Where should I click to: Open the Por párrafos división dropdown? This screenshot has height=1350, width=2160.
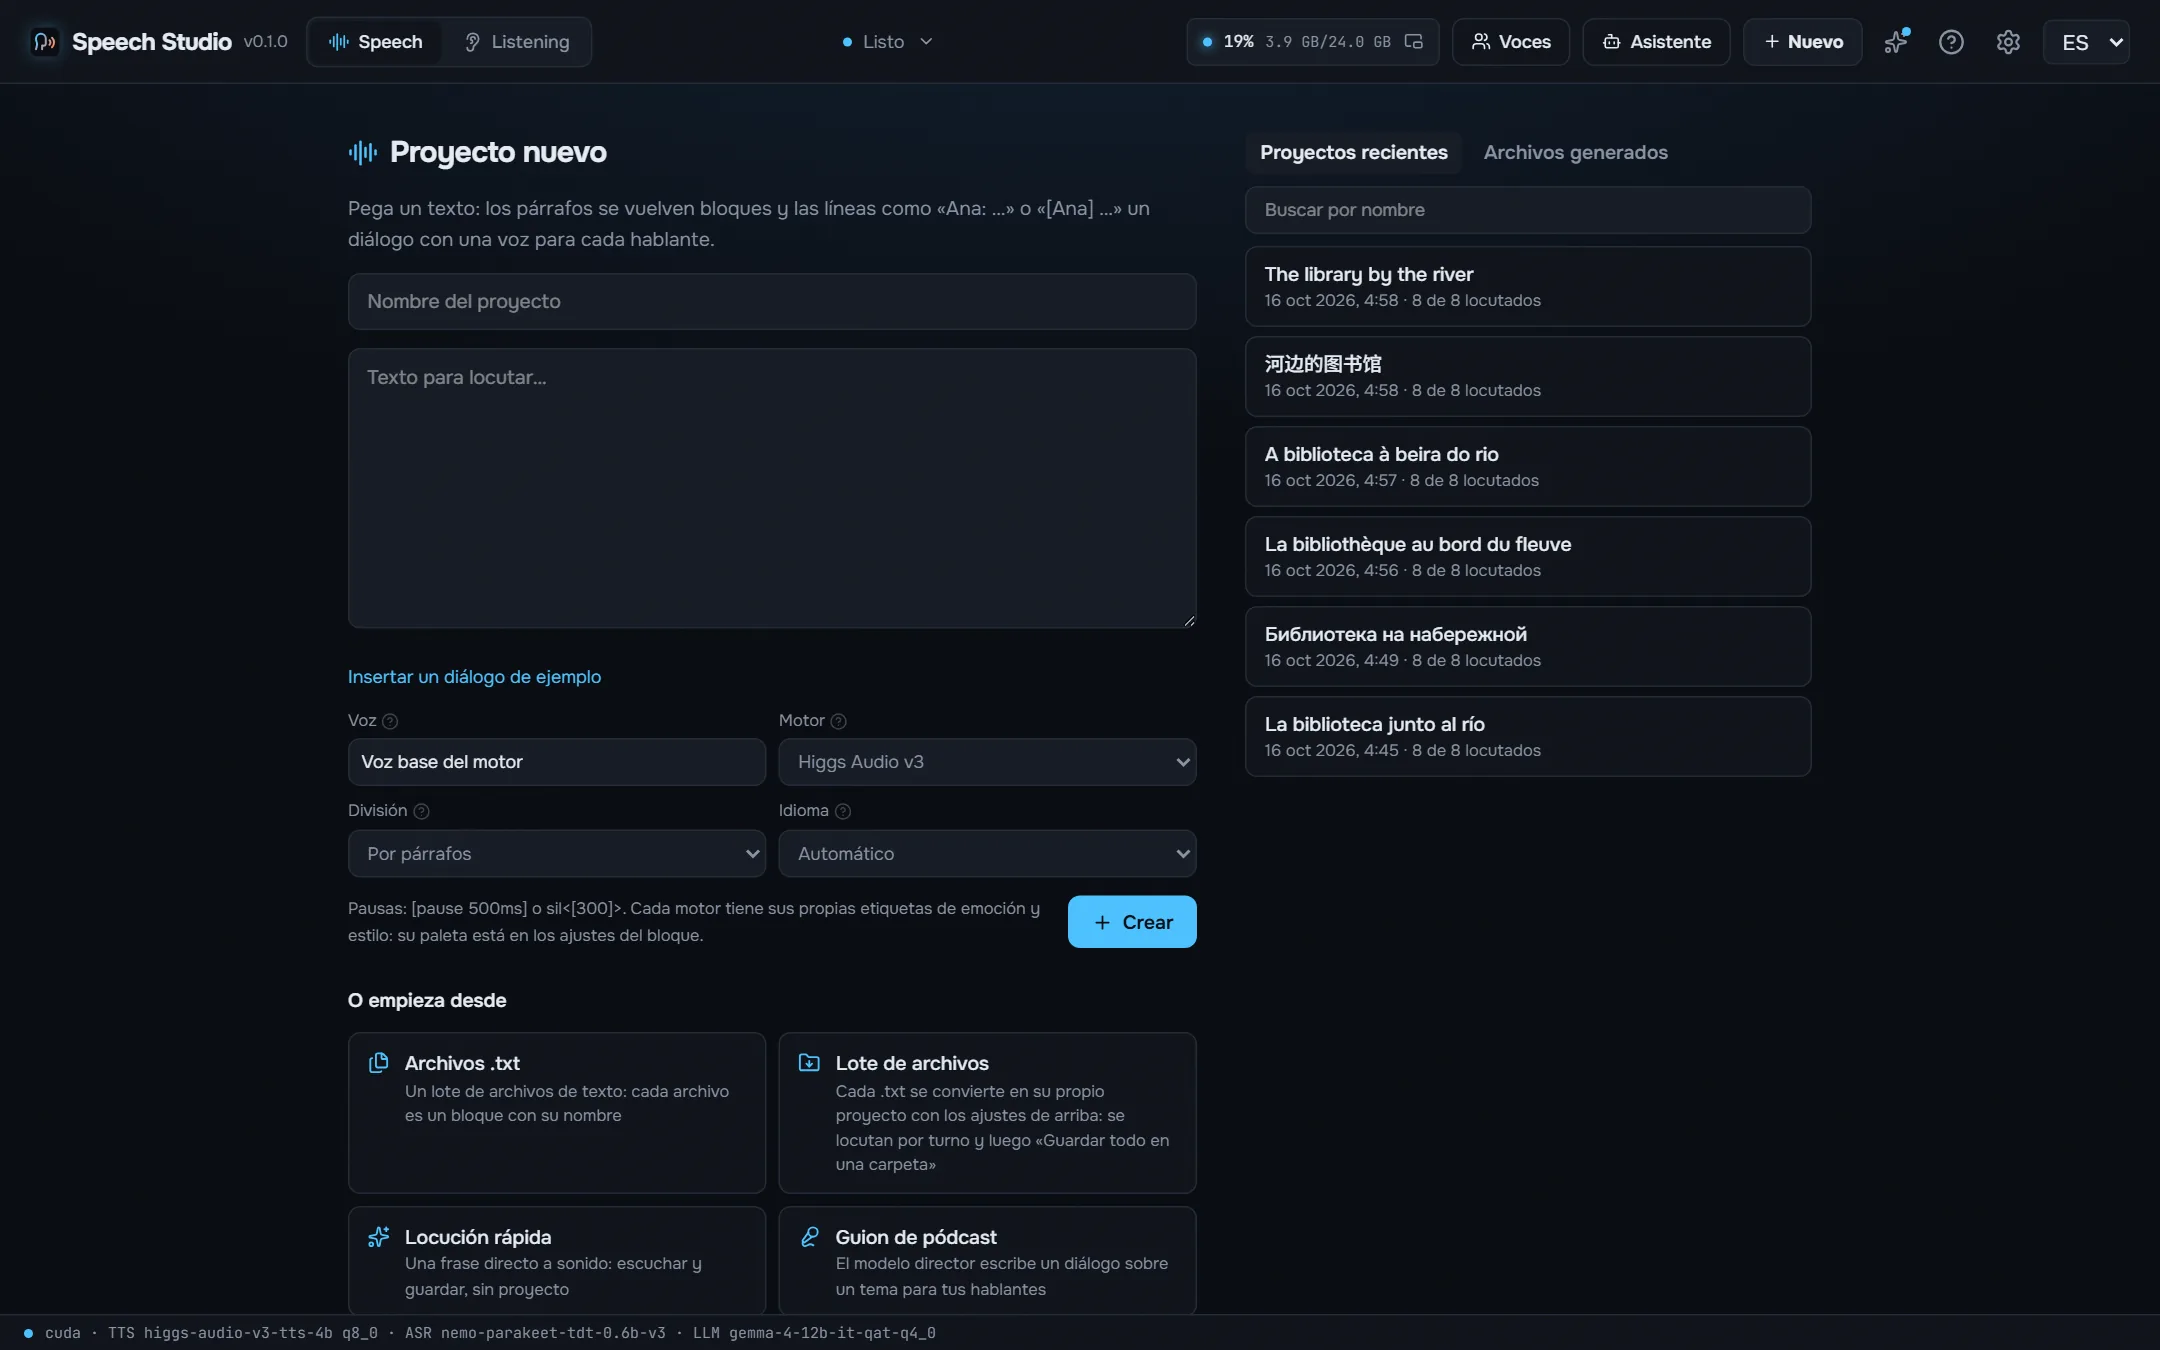tap(556, 854)
